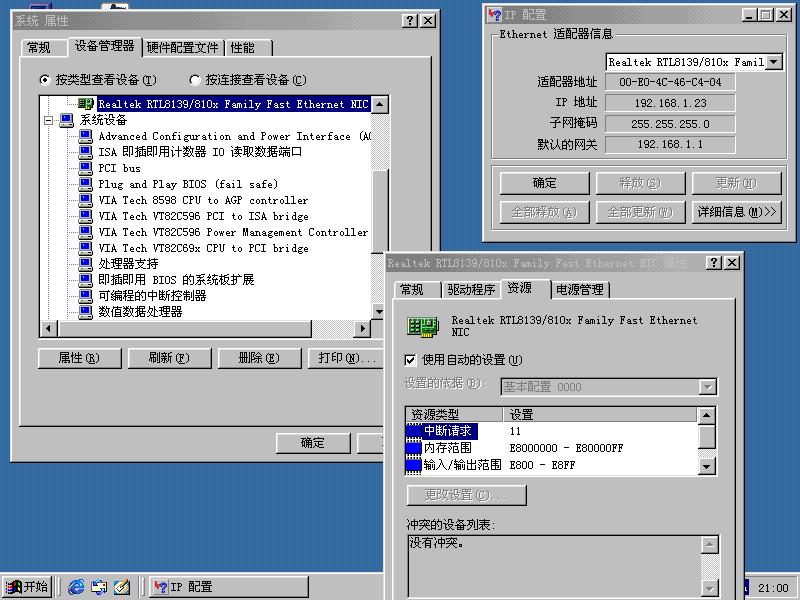This screenshot has height=600, width=800.
Task: Click the 处理器支持 device icon
Action: point(86,264)
